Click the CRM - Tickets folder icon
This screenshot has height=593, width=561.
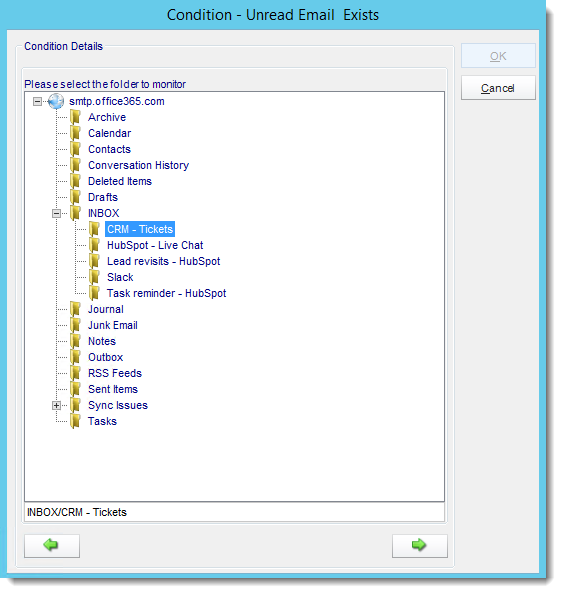click(95, 229)
